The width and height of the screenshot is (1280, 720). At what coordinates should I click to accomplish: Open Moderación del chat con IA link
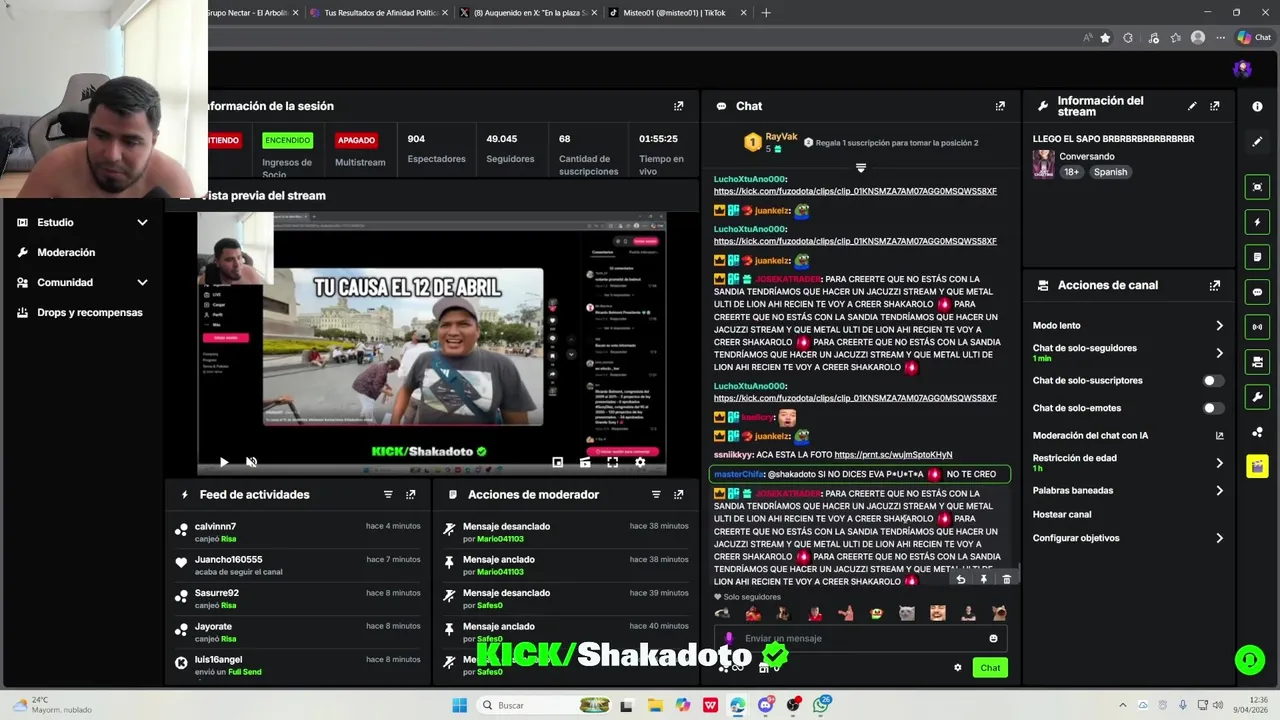[x=1128, y=436]
